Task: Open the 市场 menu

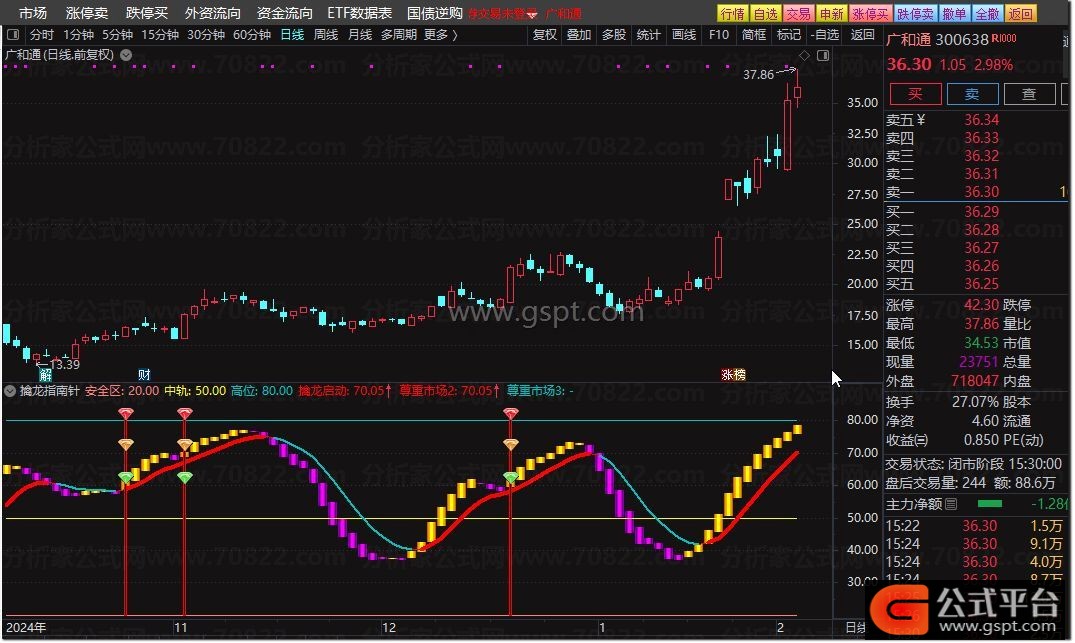Action: tap(33, 13)
